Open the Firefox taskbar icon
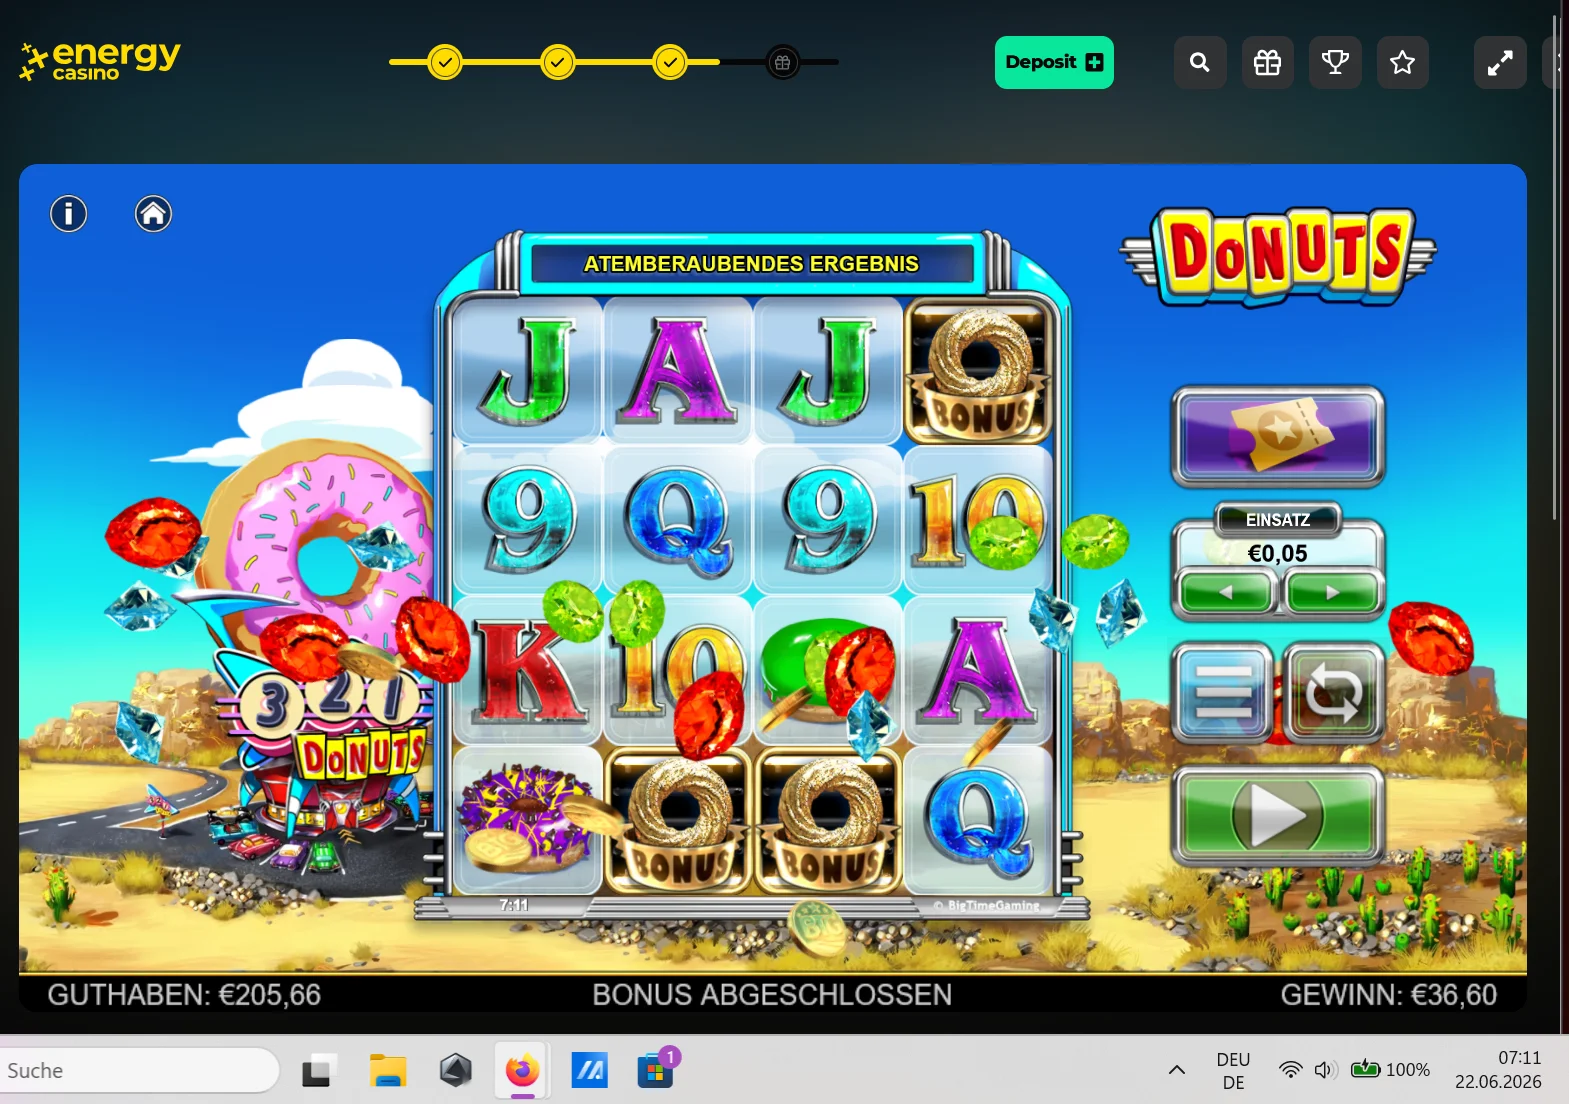 tap(521, 1070)
